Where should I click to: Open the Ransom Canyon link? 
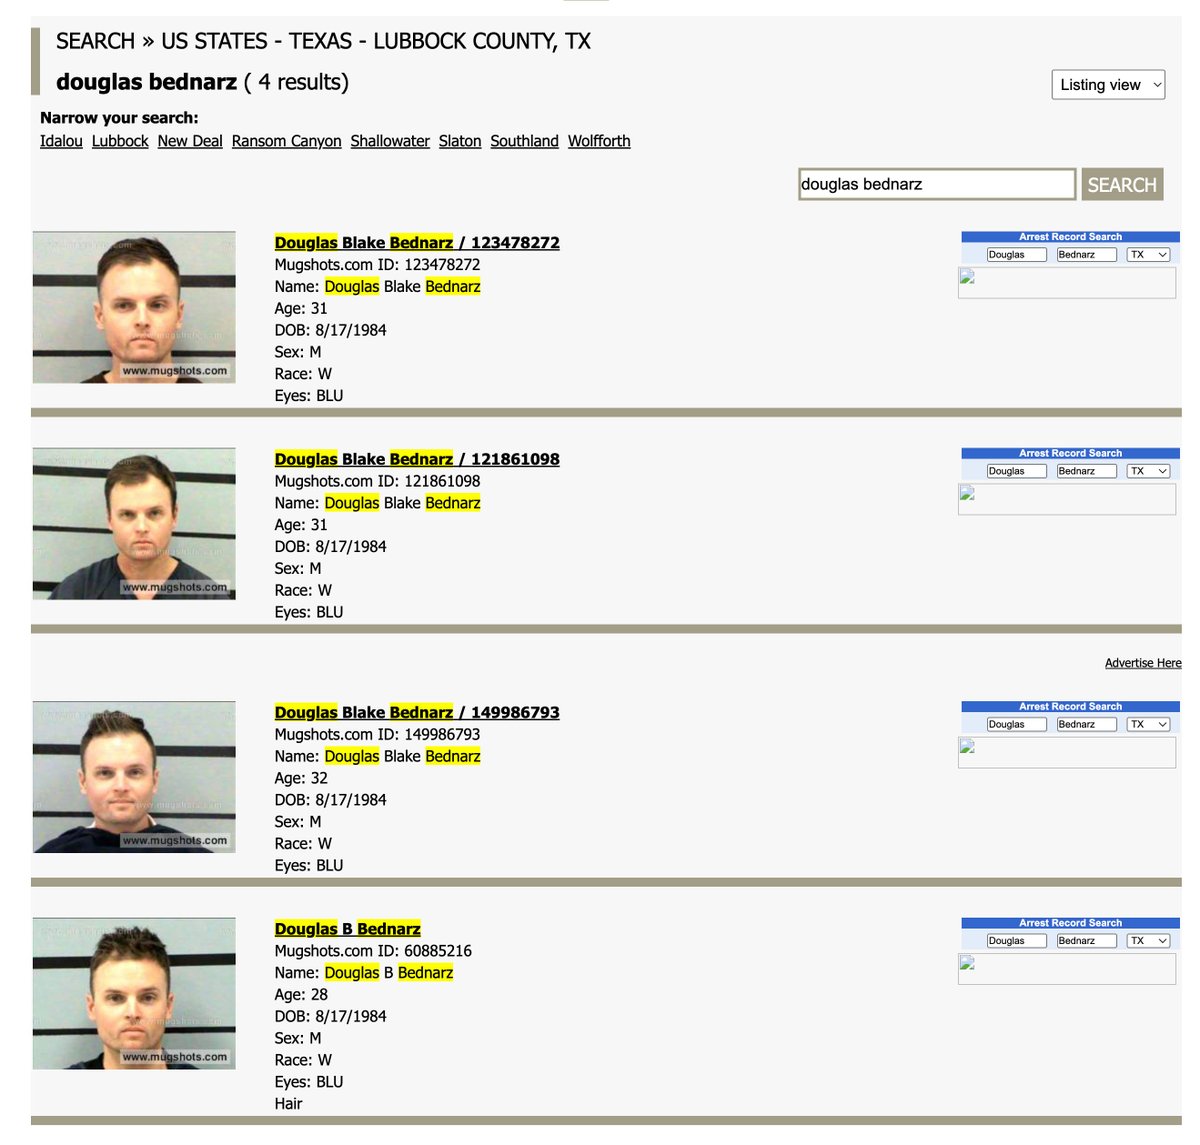click(x=287, y=141)
